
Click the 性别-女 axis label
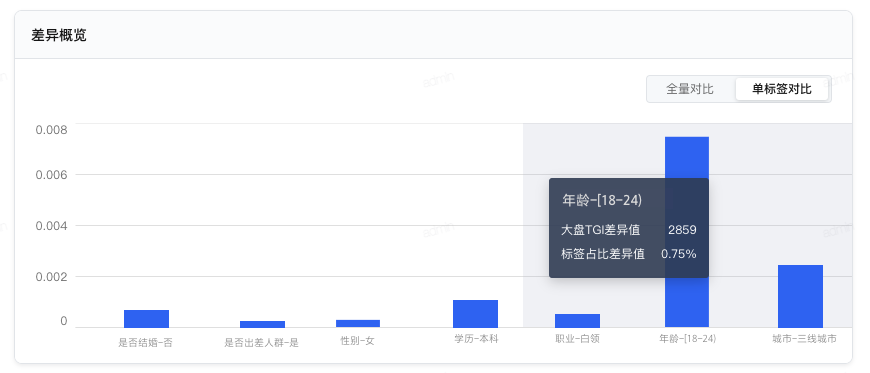pos(357,341)
